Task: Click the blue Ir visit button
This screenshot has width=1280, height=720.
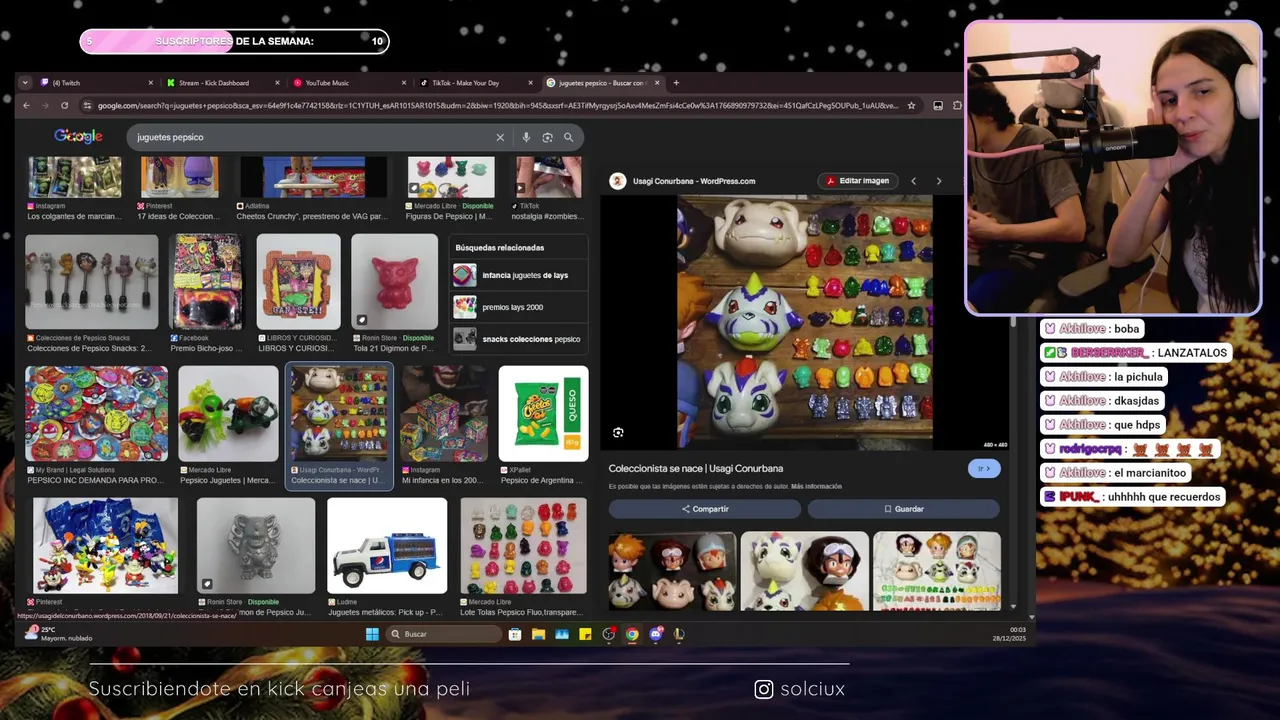Action: 984,468
